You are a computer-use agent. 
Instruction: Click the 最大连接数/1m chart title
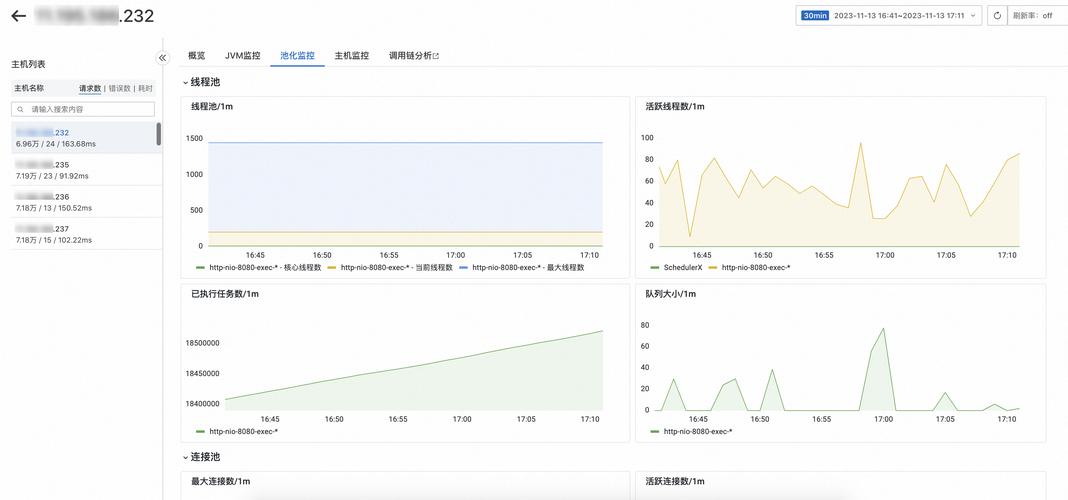point(221,482)
